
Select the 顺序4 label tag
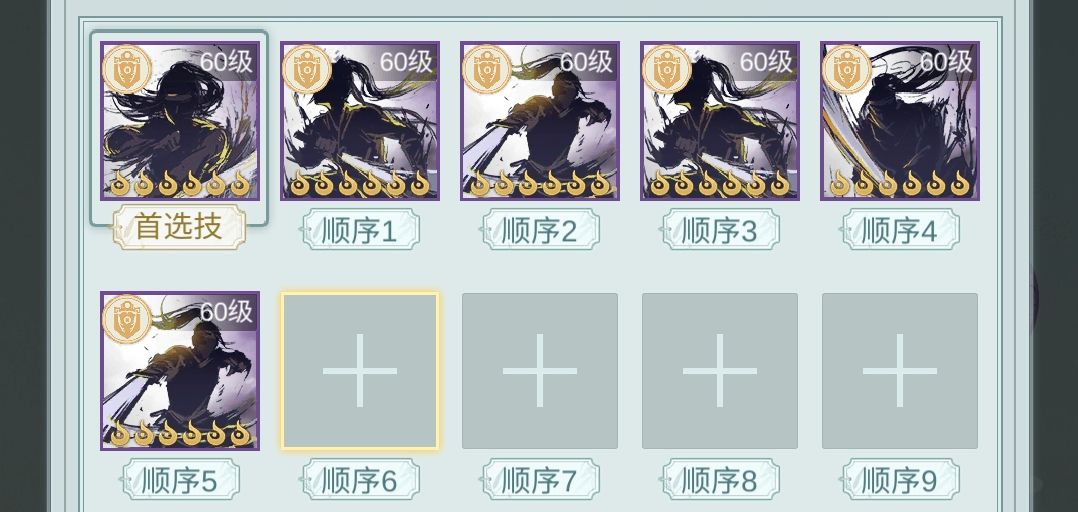900,230
